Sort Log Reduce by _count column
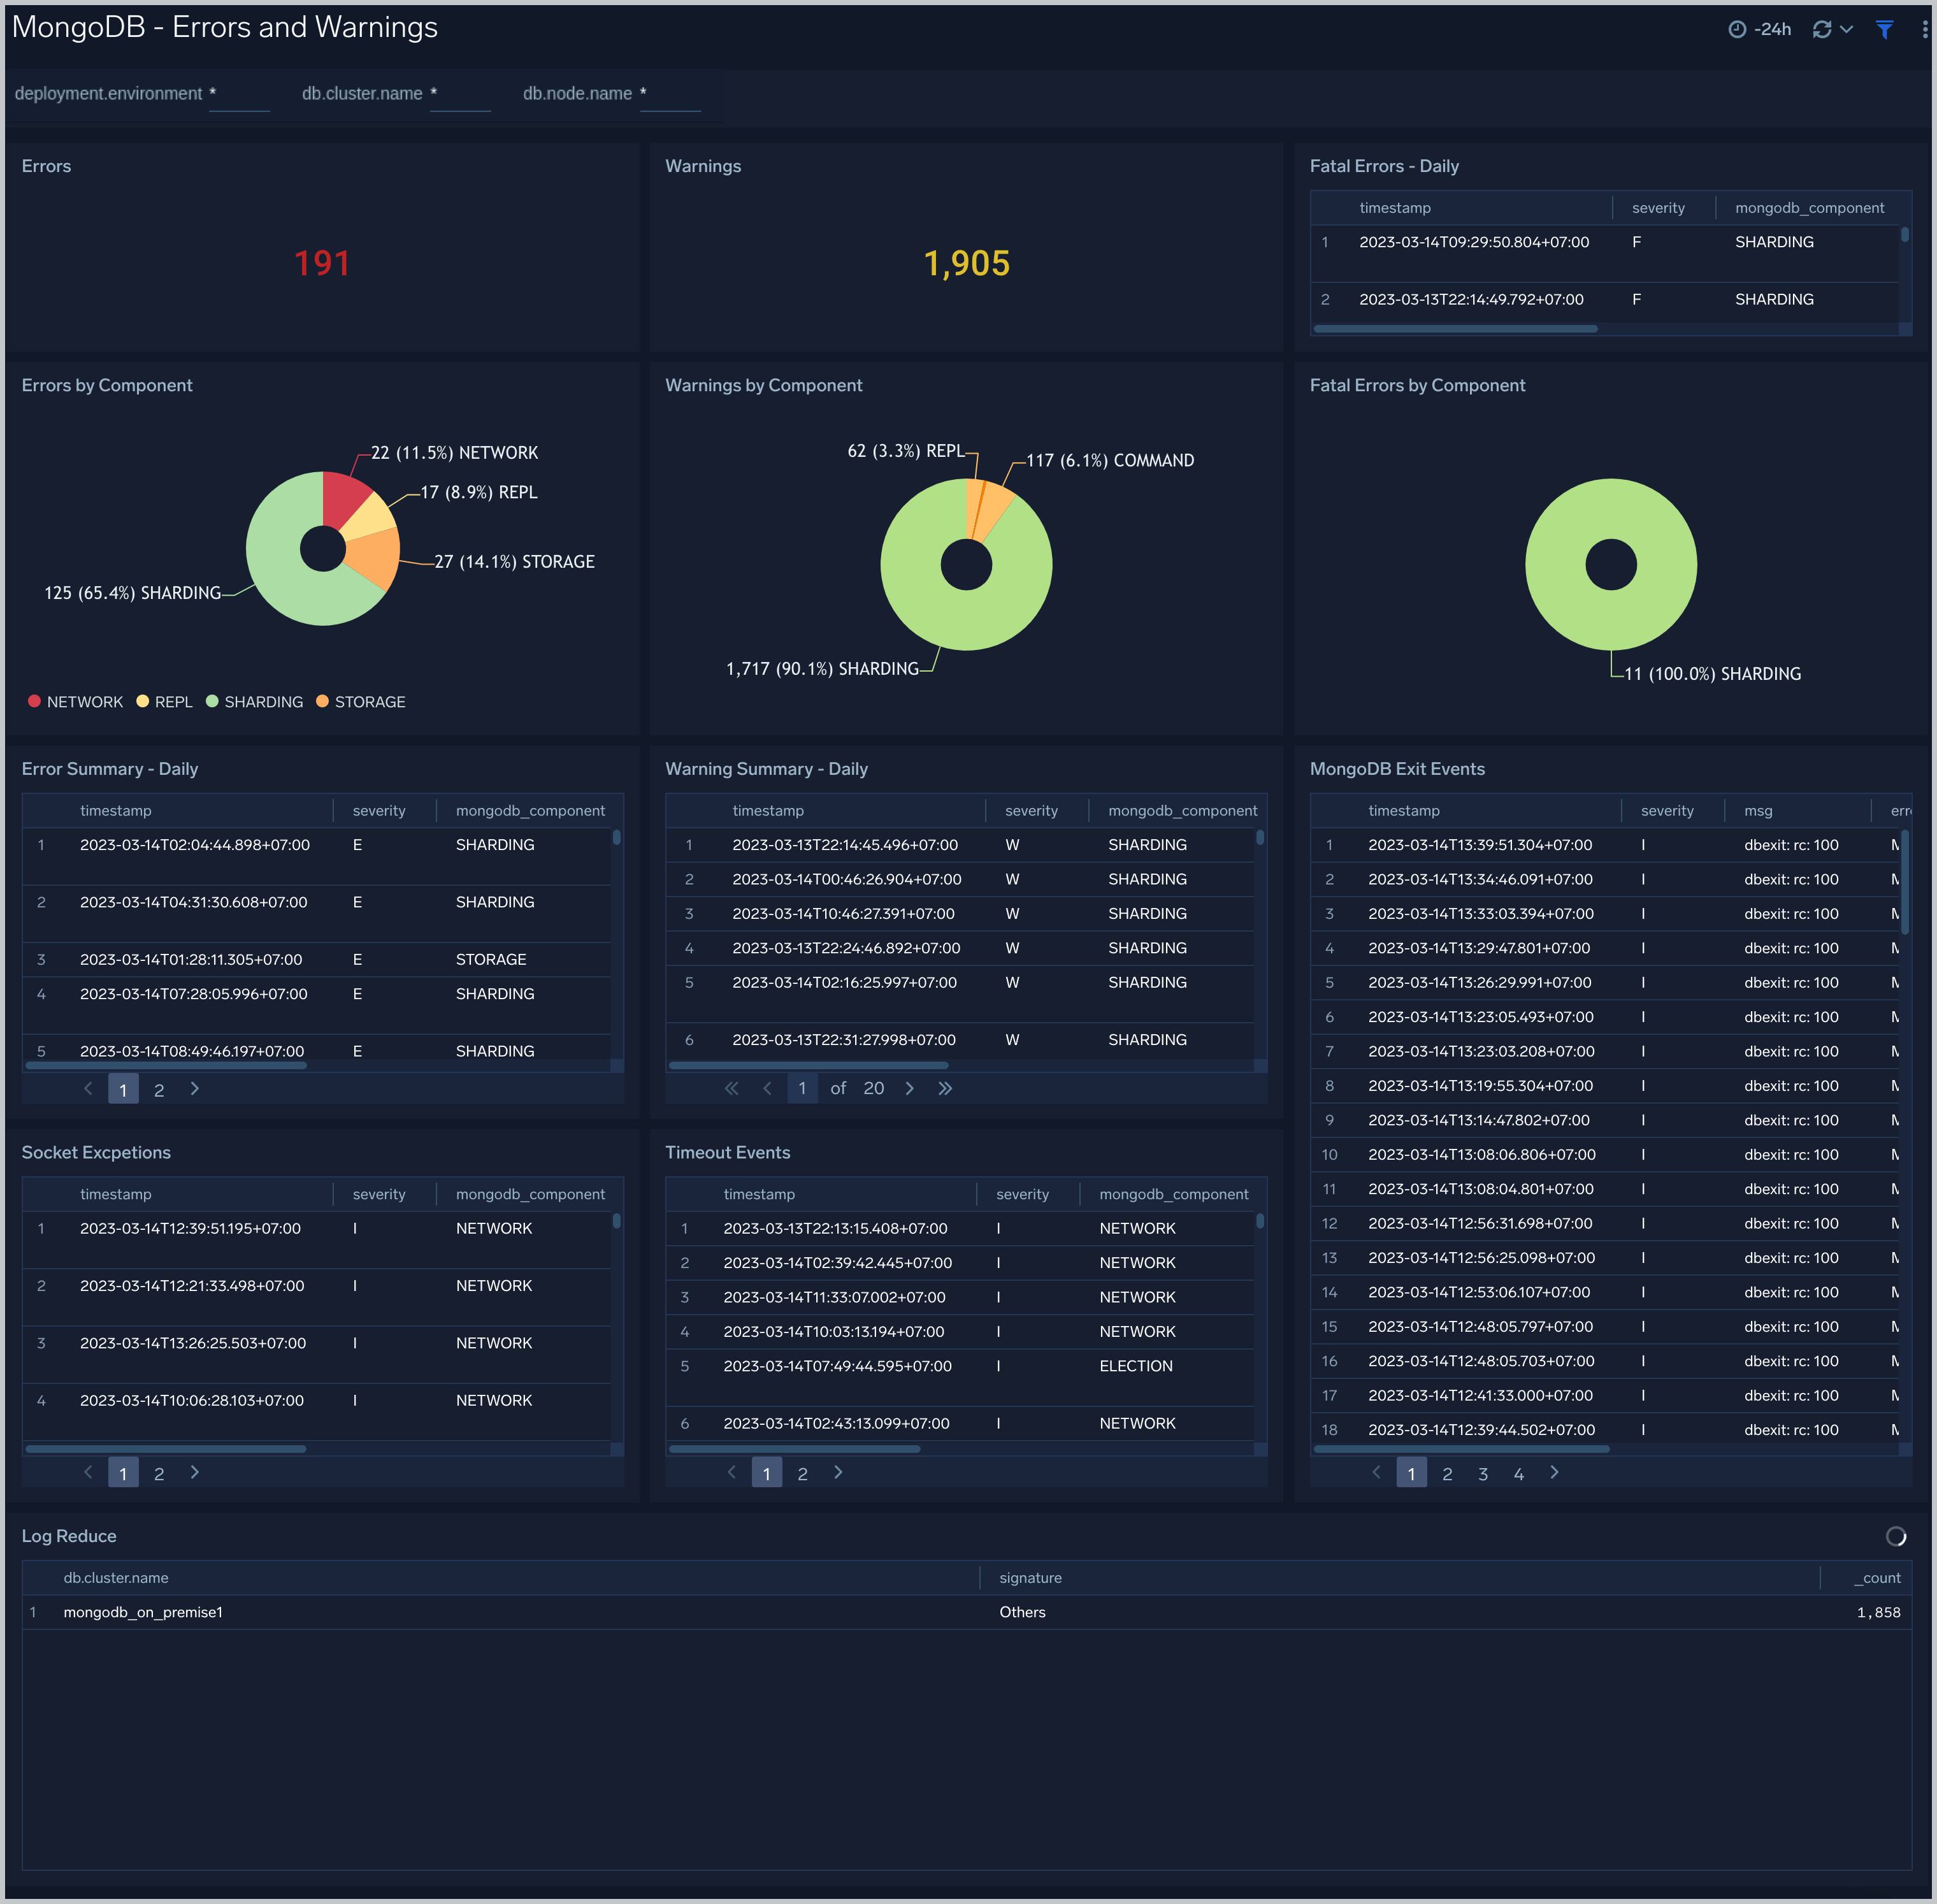Screen dimensions: 1937x1904 click(1877, 1578)
